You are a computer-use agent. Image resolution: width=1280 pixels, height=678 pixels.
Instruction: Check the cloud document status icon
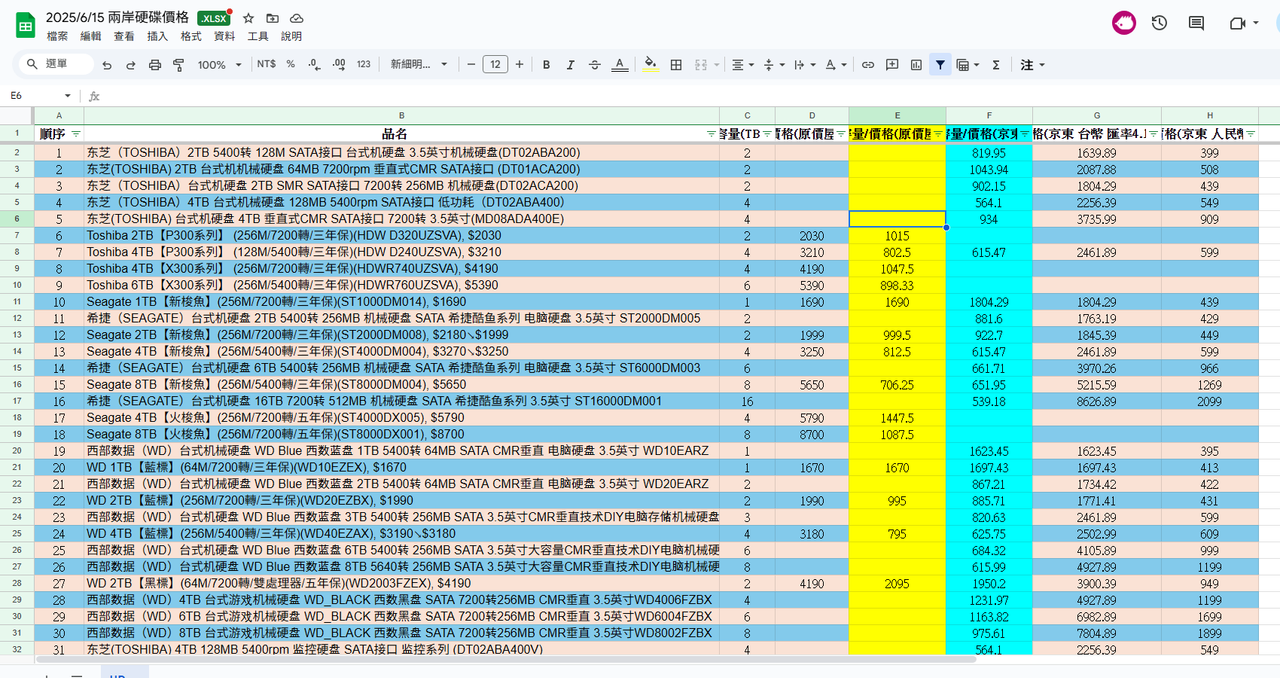tap(297, 18)
